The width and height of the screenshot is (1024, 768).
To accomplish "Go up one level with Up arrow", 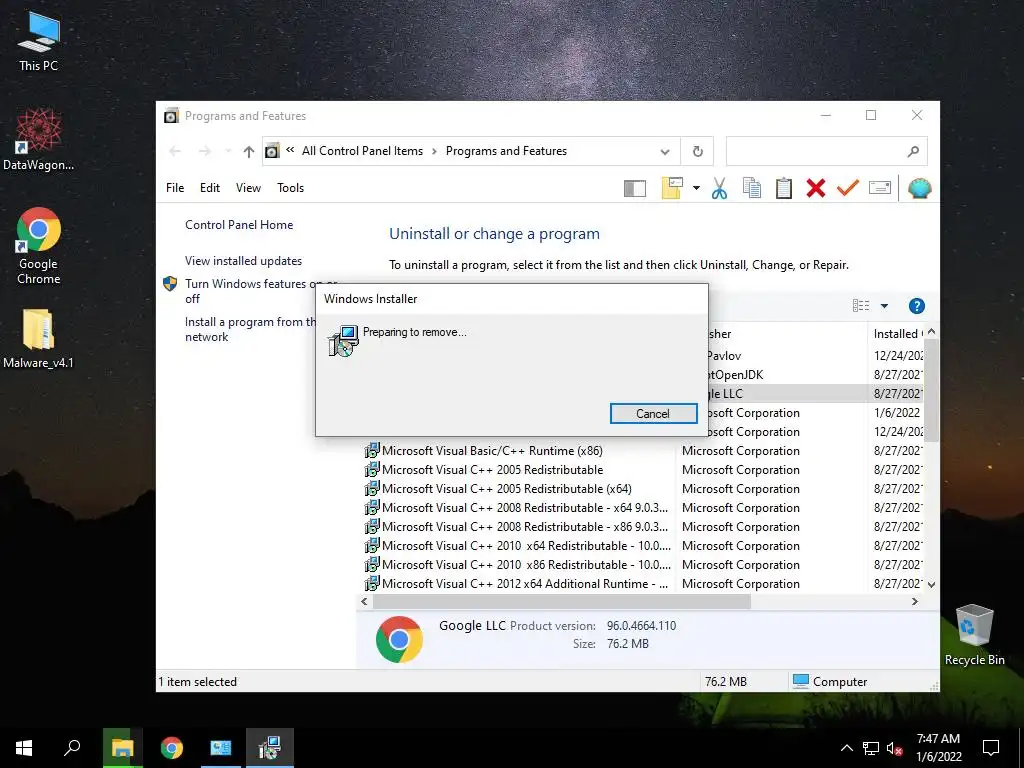I will pyautogui.click(x=249, y=152).
